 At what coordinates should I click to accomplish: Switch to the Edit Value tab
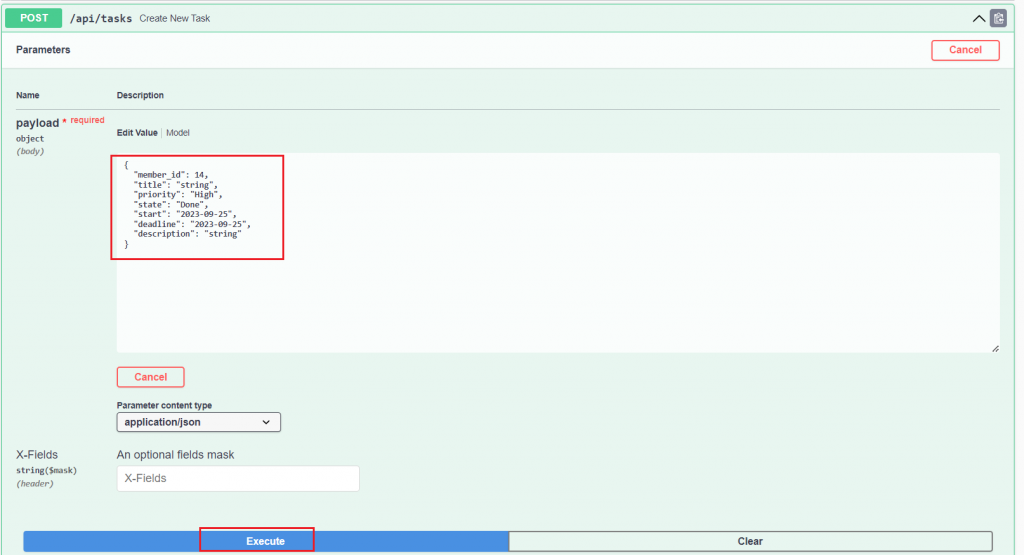click(x=137, y=133)
